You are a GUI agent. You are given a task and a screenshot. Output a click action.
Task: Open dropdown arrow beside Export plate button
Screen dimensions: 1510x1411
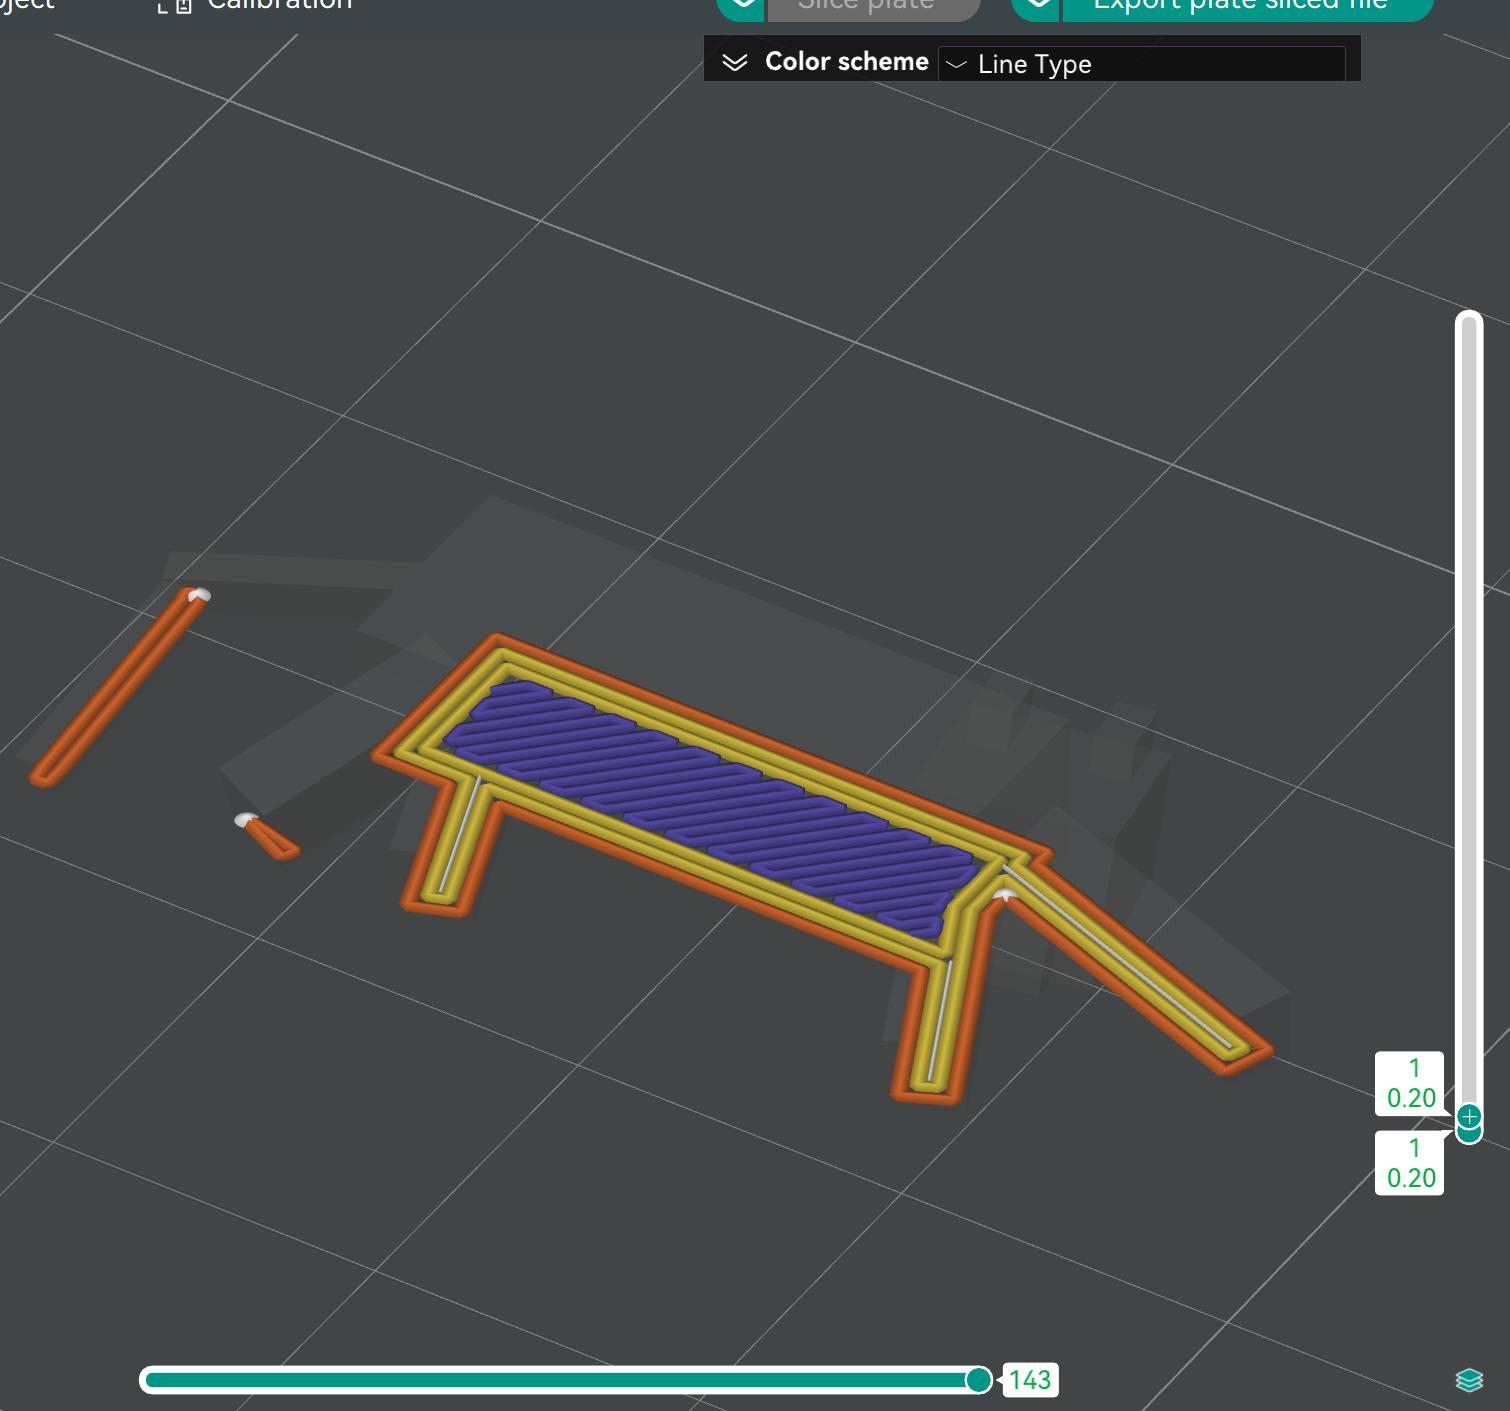click(x=1037, y=6)
